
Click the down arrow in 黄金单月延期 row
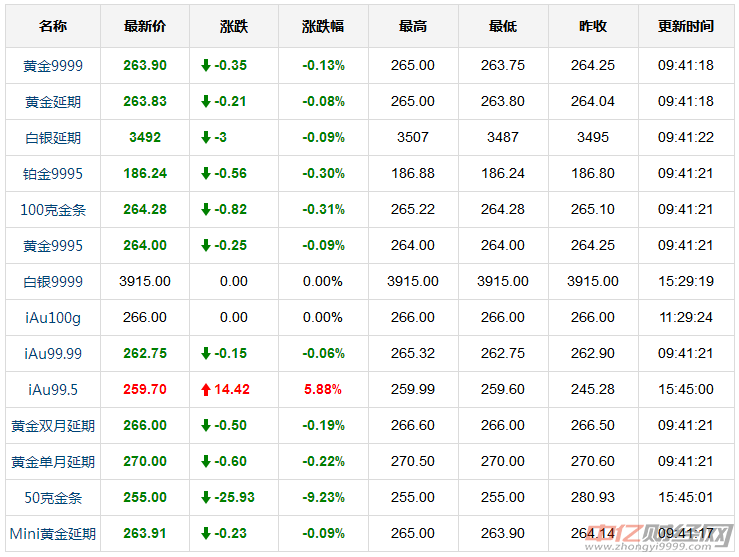pos(206,462)
